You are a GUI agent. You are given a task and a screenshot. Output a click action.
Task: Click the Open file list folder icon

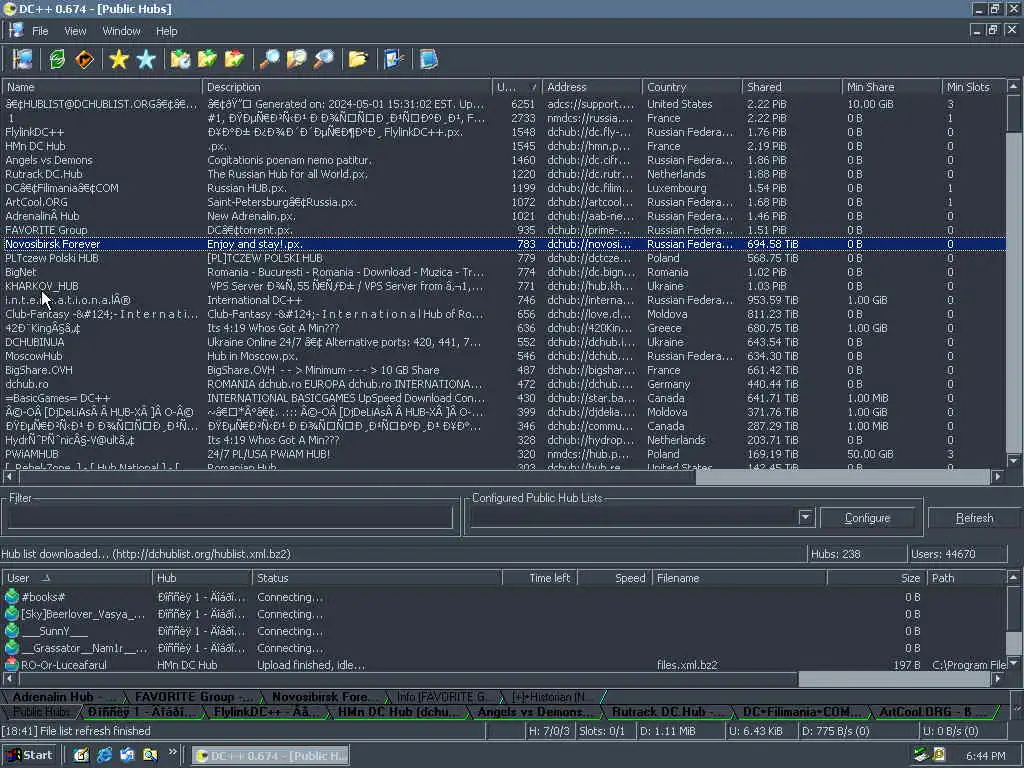pos(358,59)
